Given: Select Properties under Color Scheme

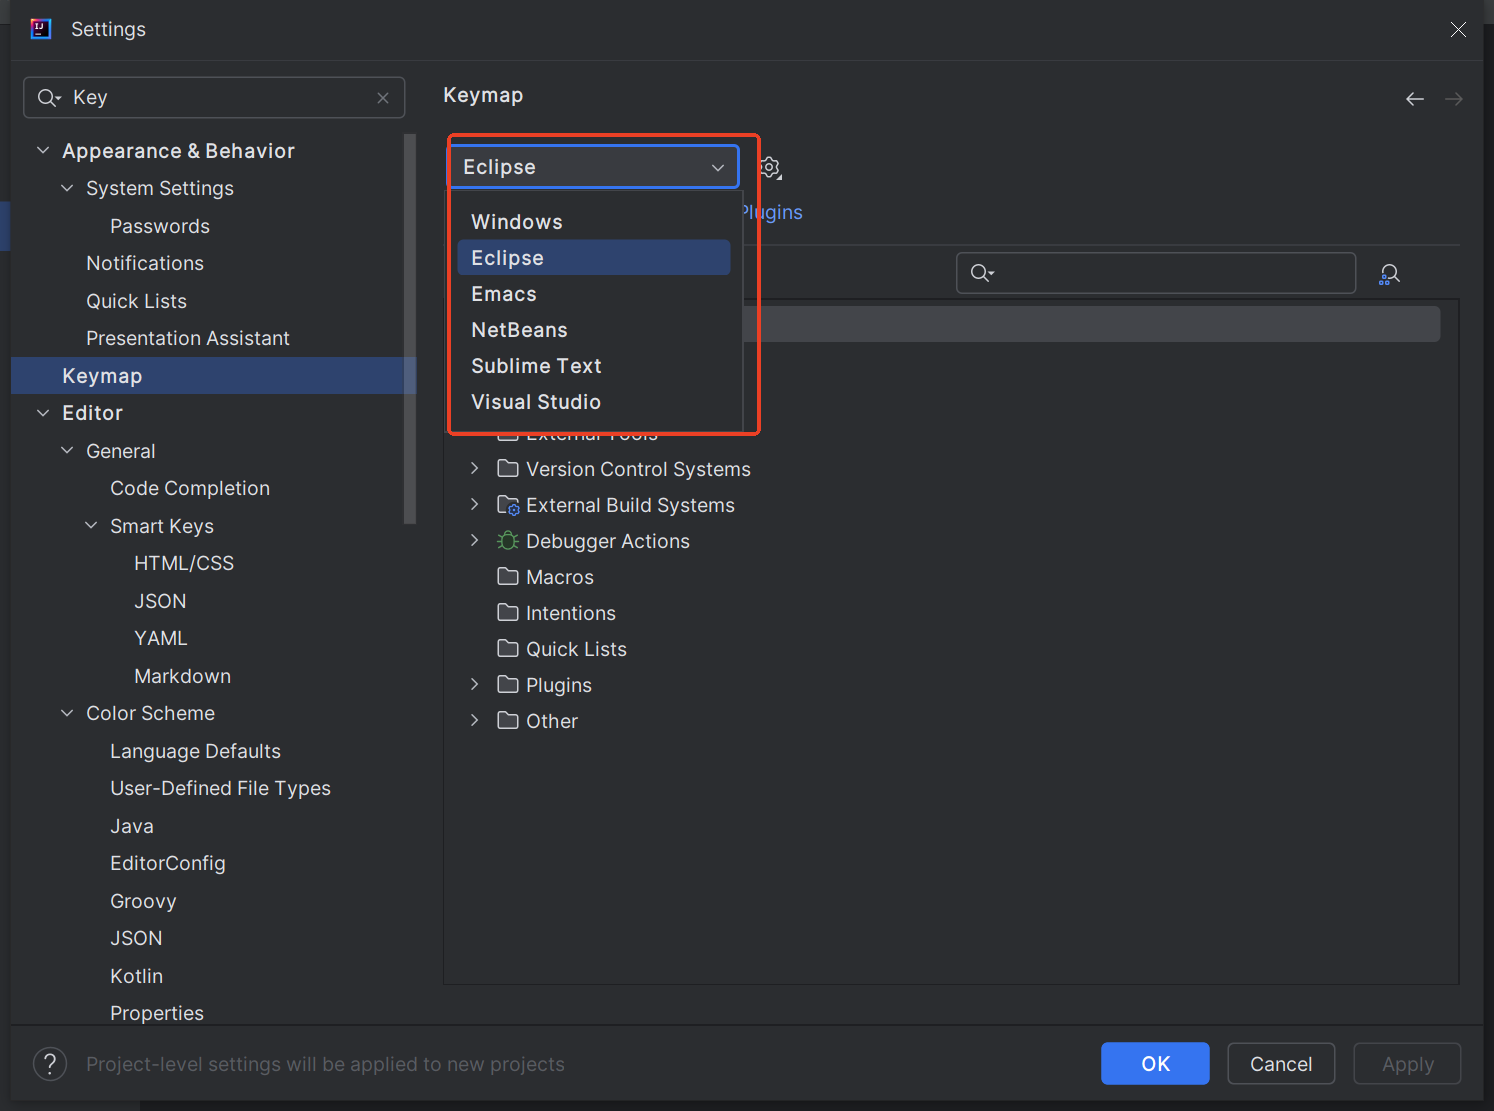Looking at the screenshot, I should [157, 1013].
